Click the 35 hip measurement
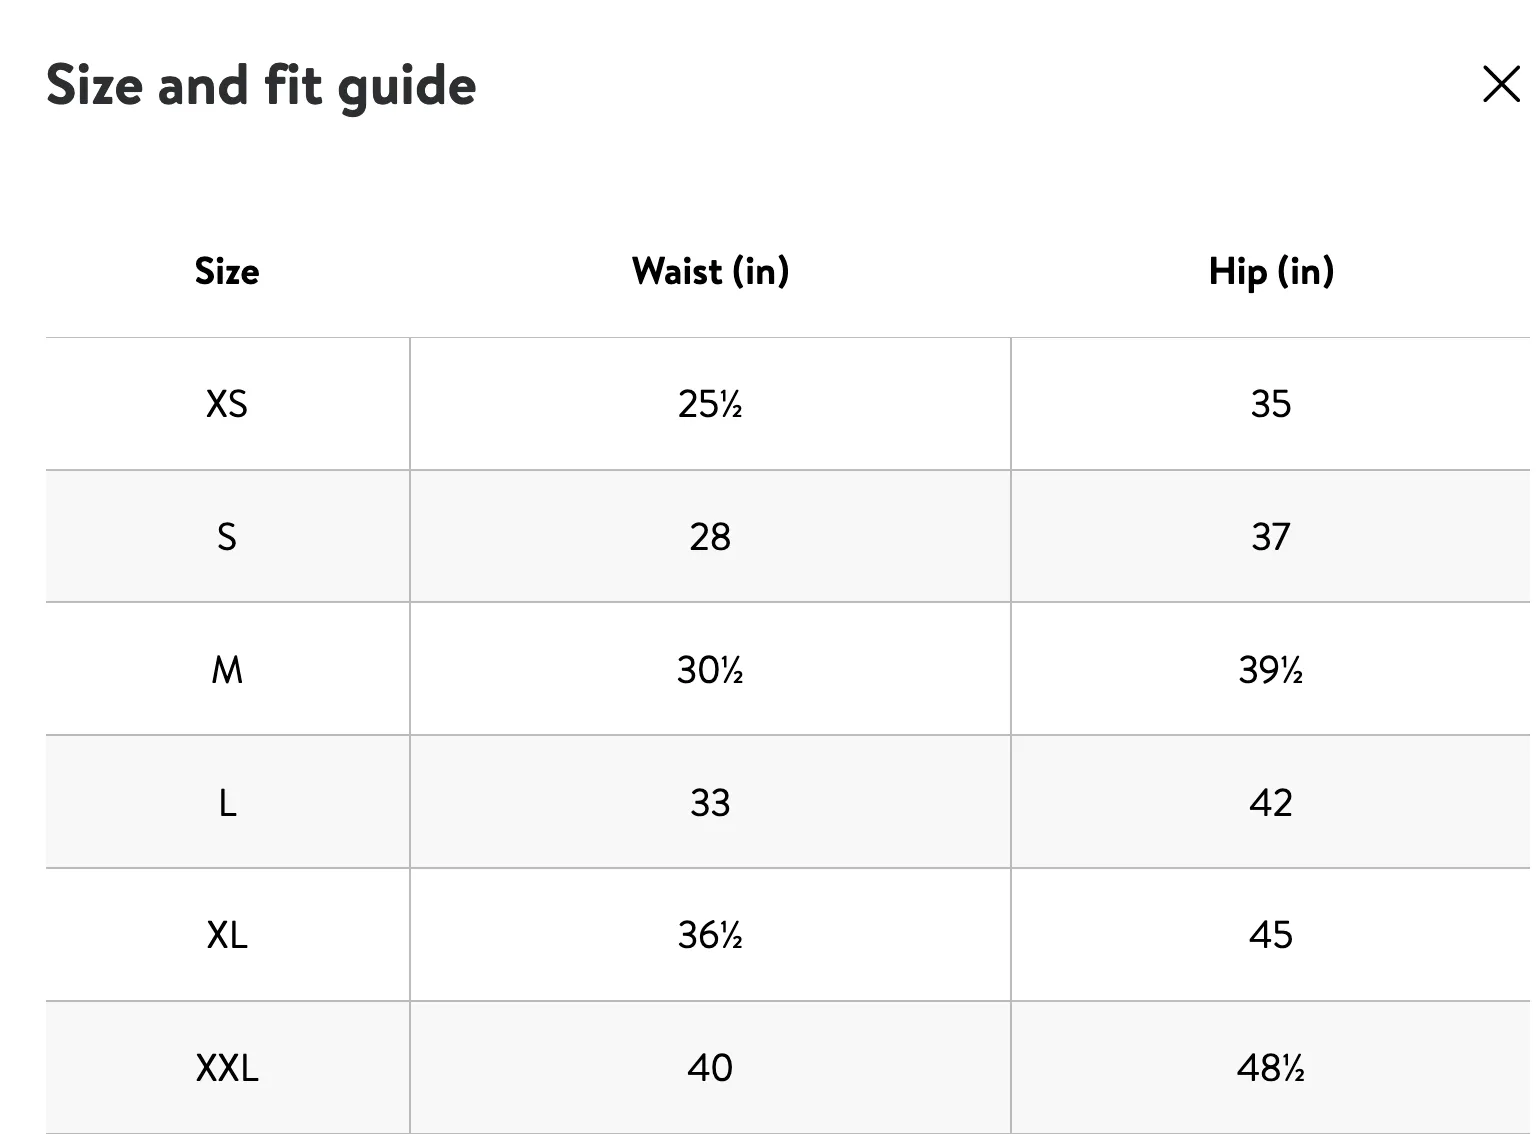Viewport: 1540px width, 1134px height. point(1271,404)
